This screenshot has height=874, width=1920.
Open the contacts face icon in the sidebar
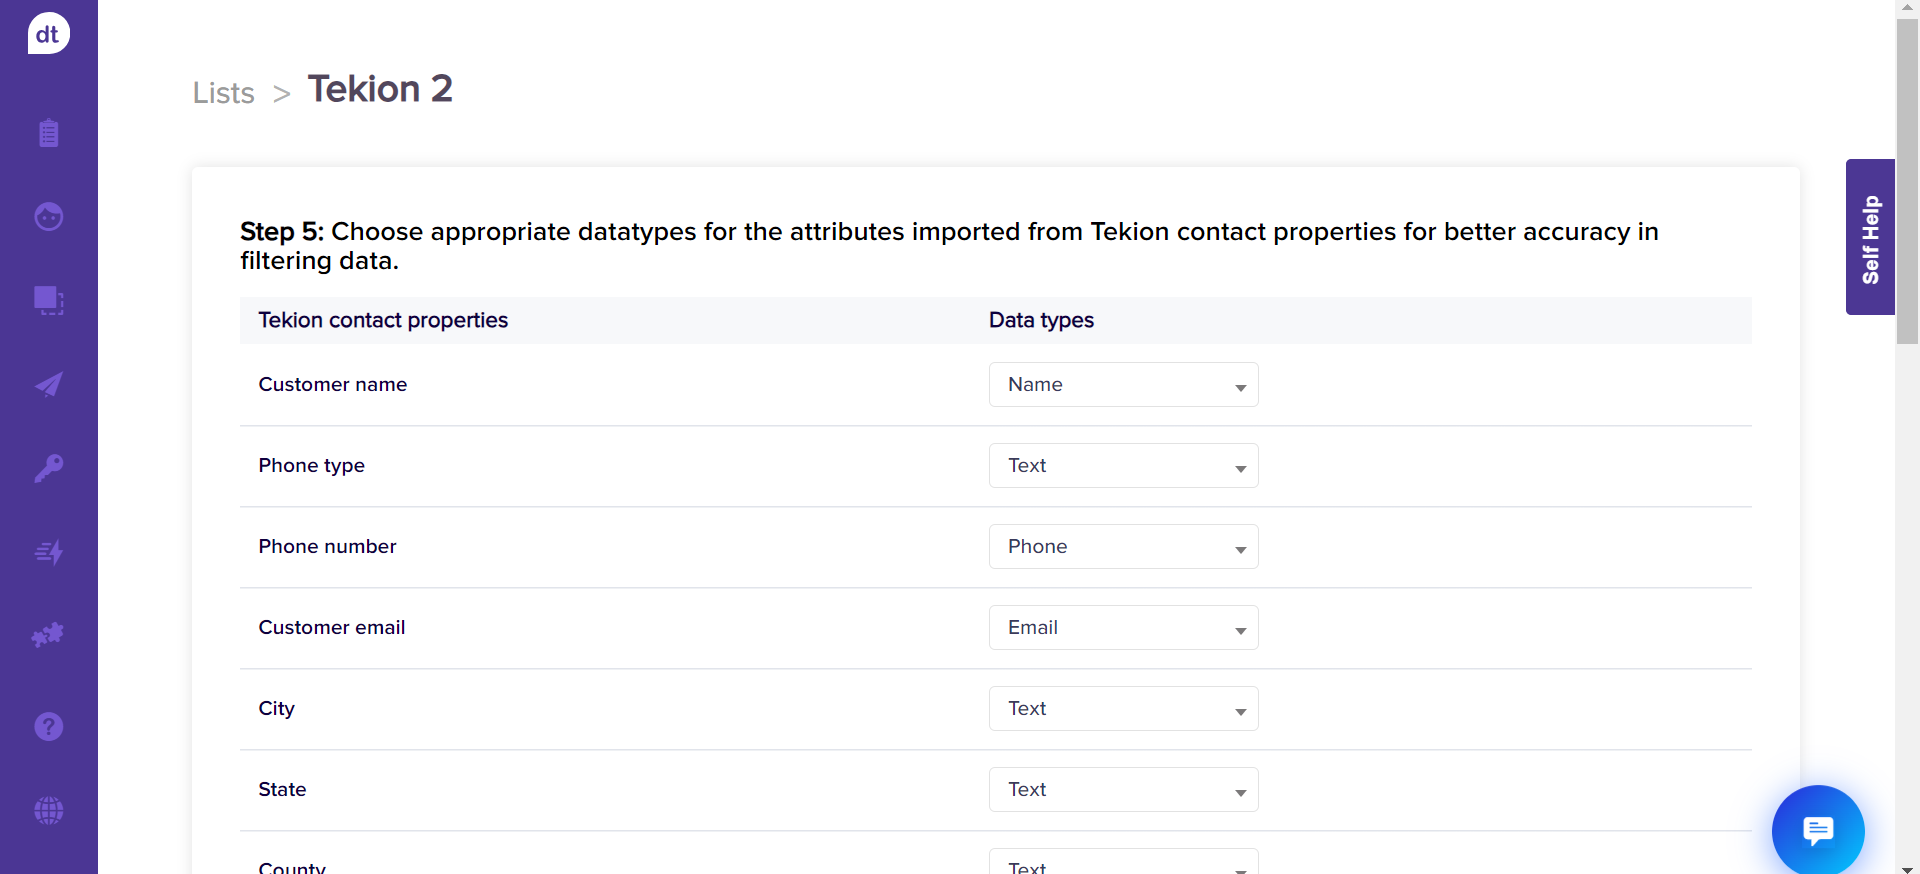[x=48, y=217]
